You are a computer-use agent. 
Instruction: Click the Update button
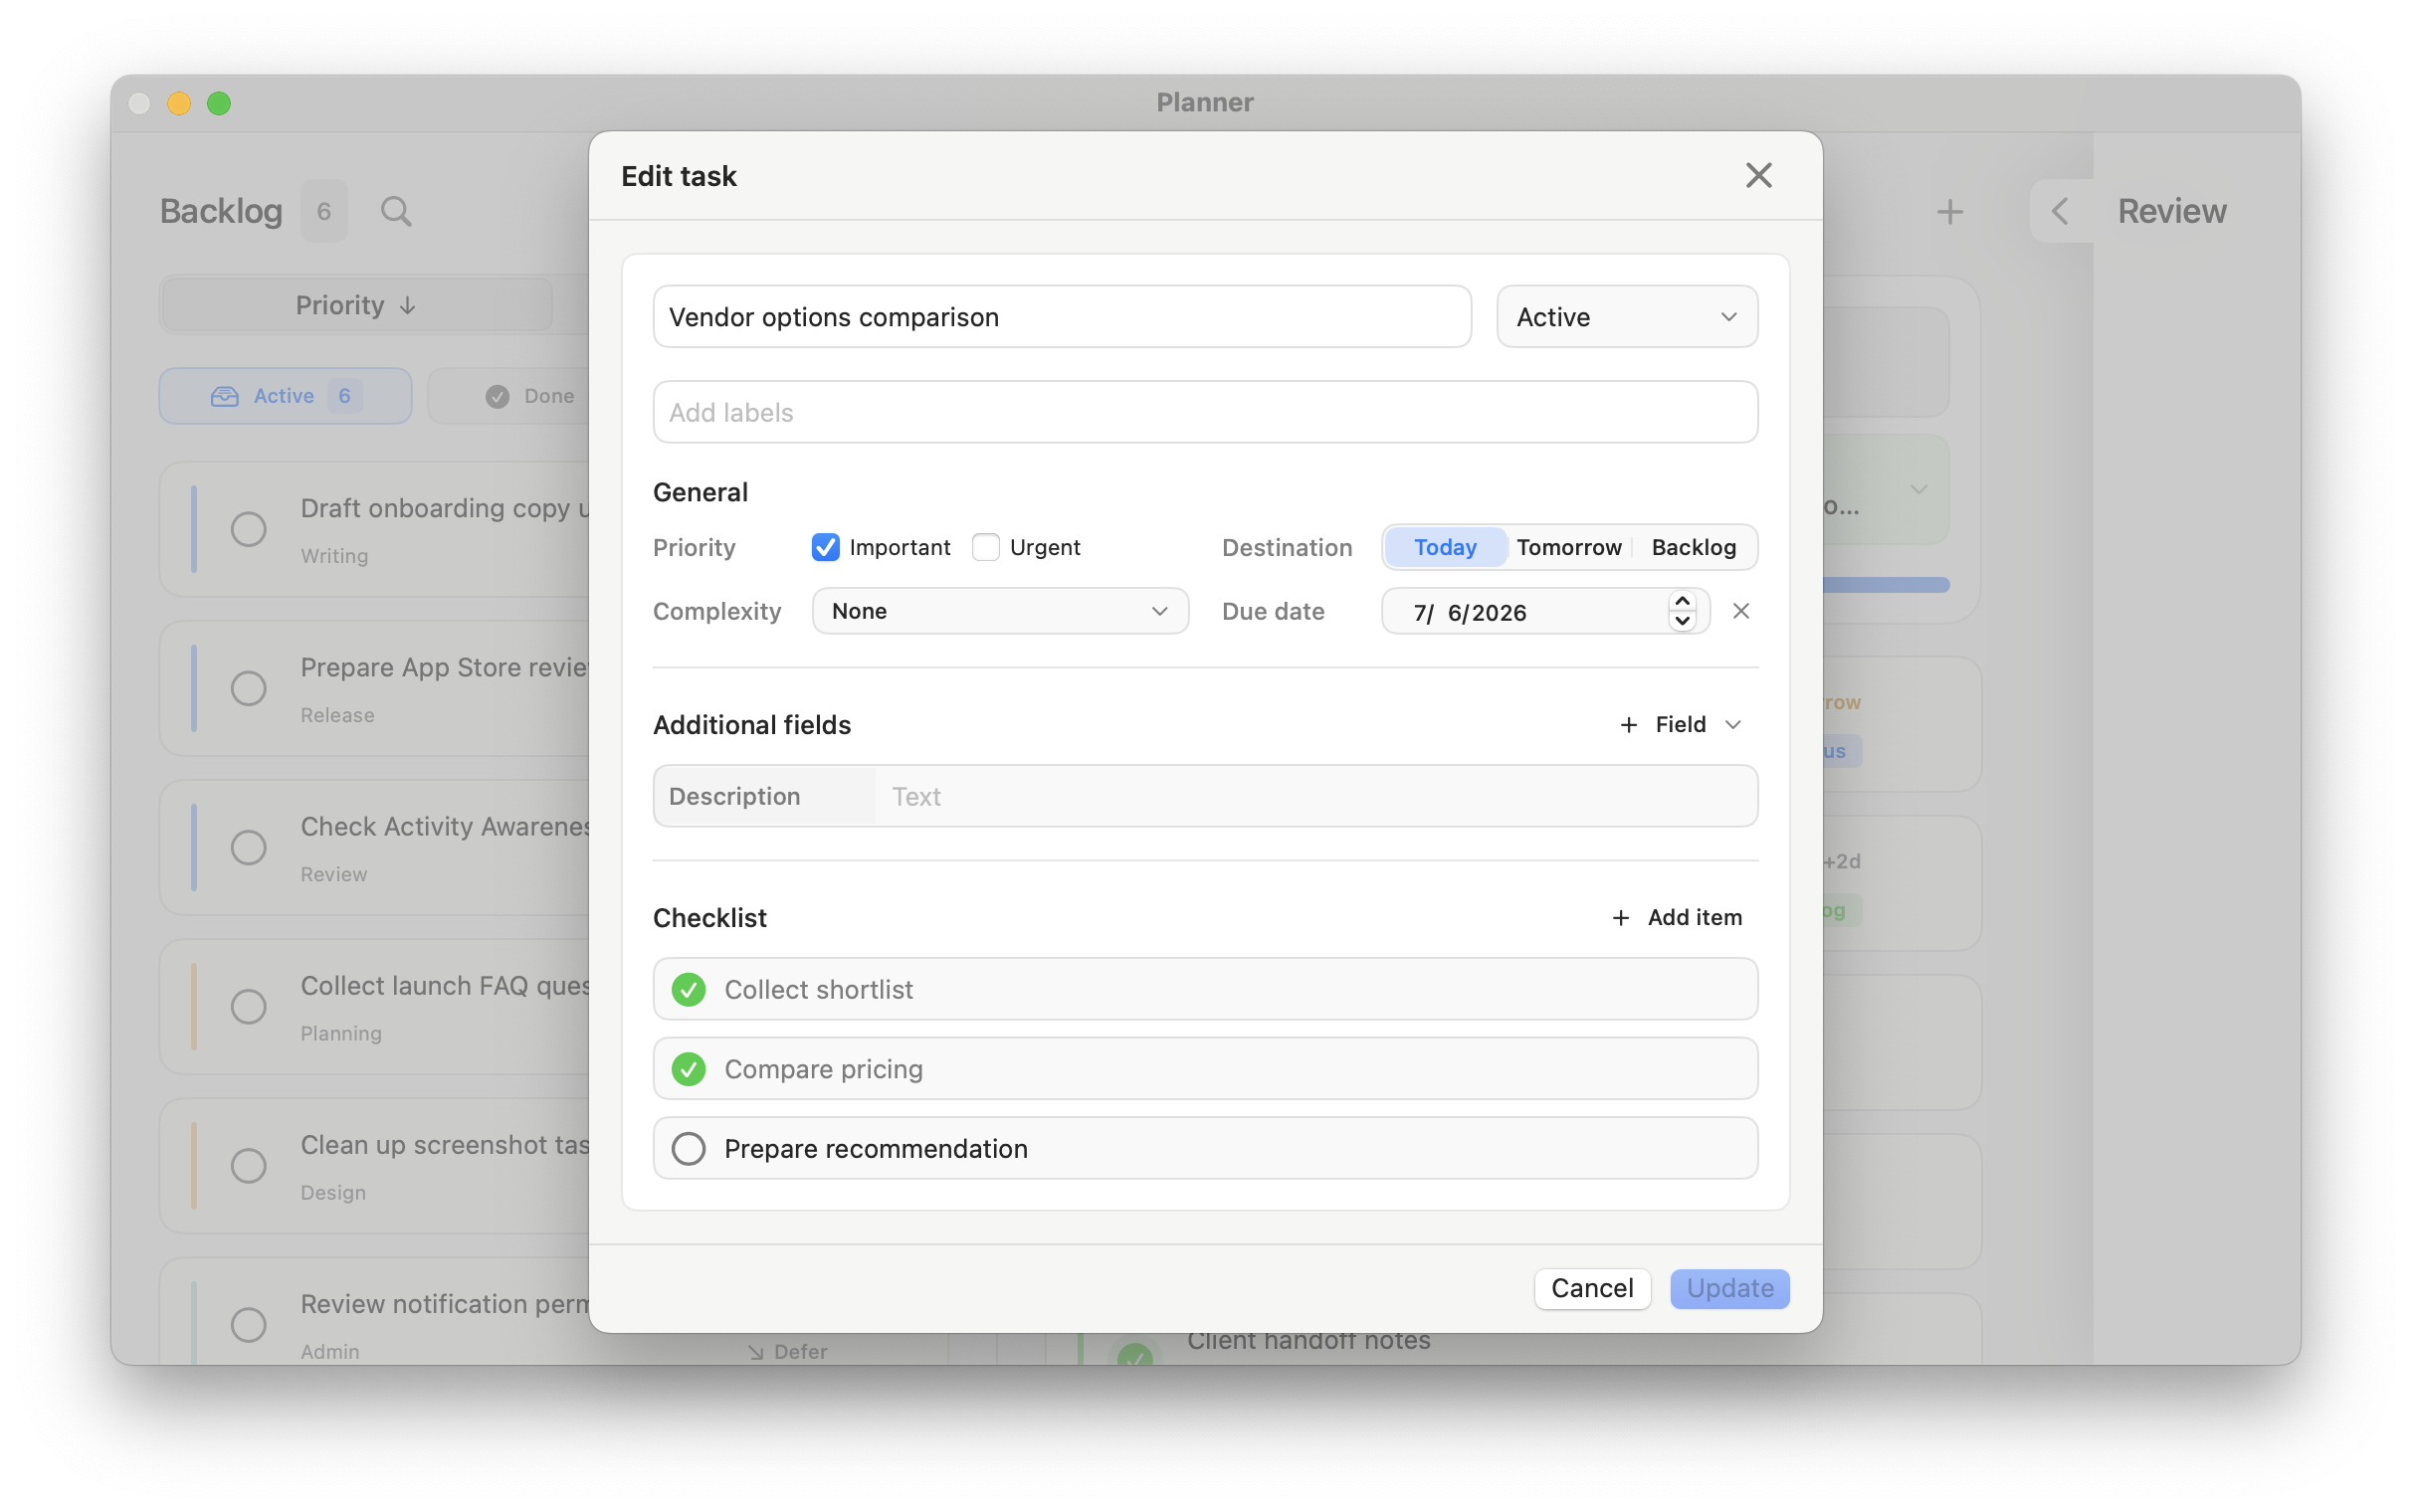(x=1729, y=1288)
